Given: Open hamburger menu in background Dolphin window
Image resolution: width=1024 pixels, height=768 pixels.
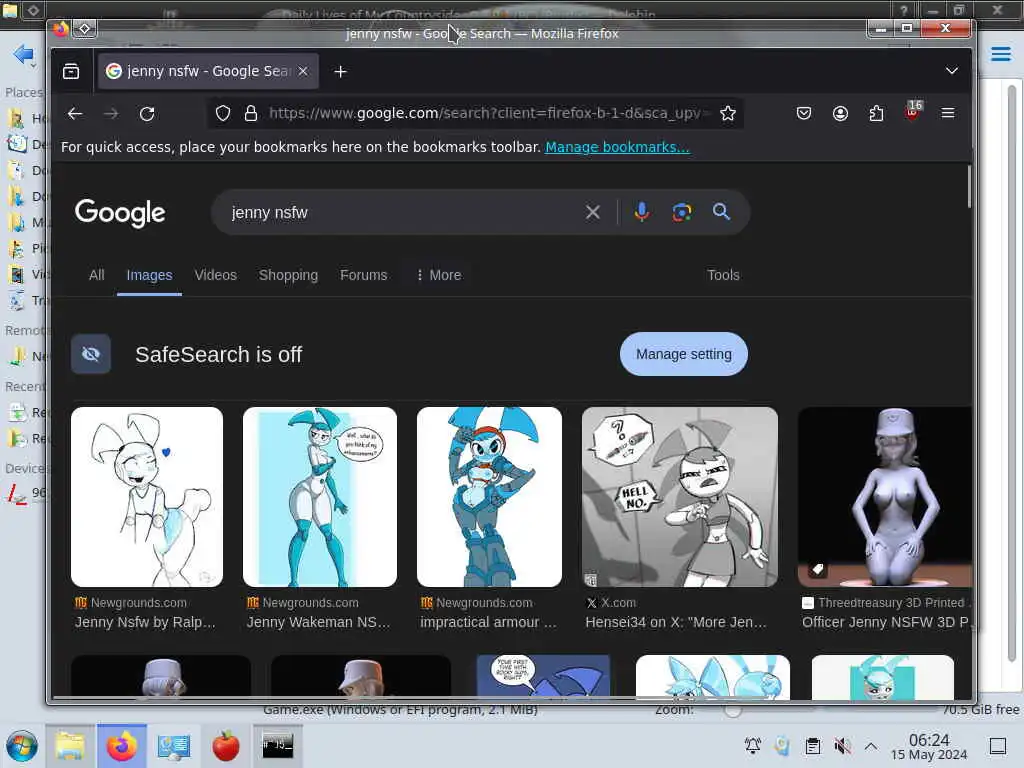Looking at the screenshot, I should coord(1000,54).
